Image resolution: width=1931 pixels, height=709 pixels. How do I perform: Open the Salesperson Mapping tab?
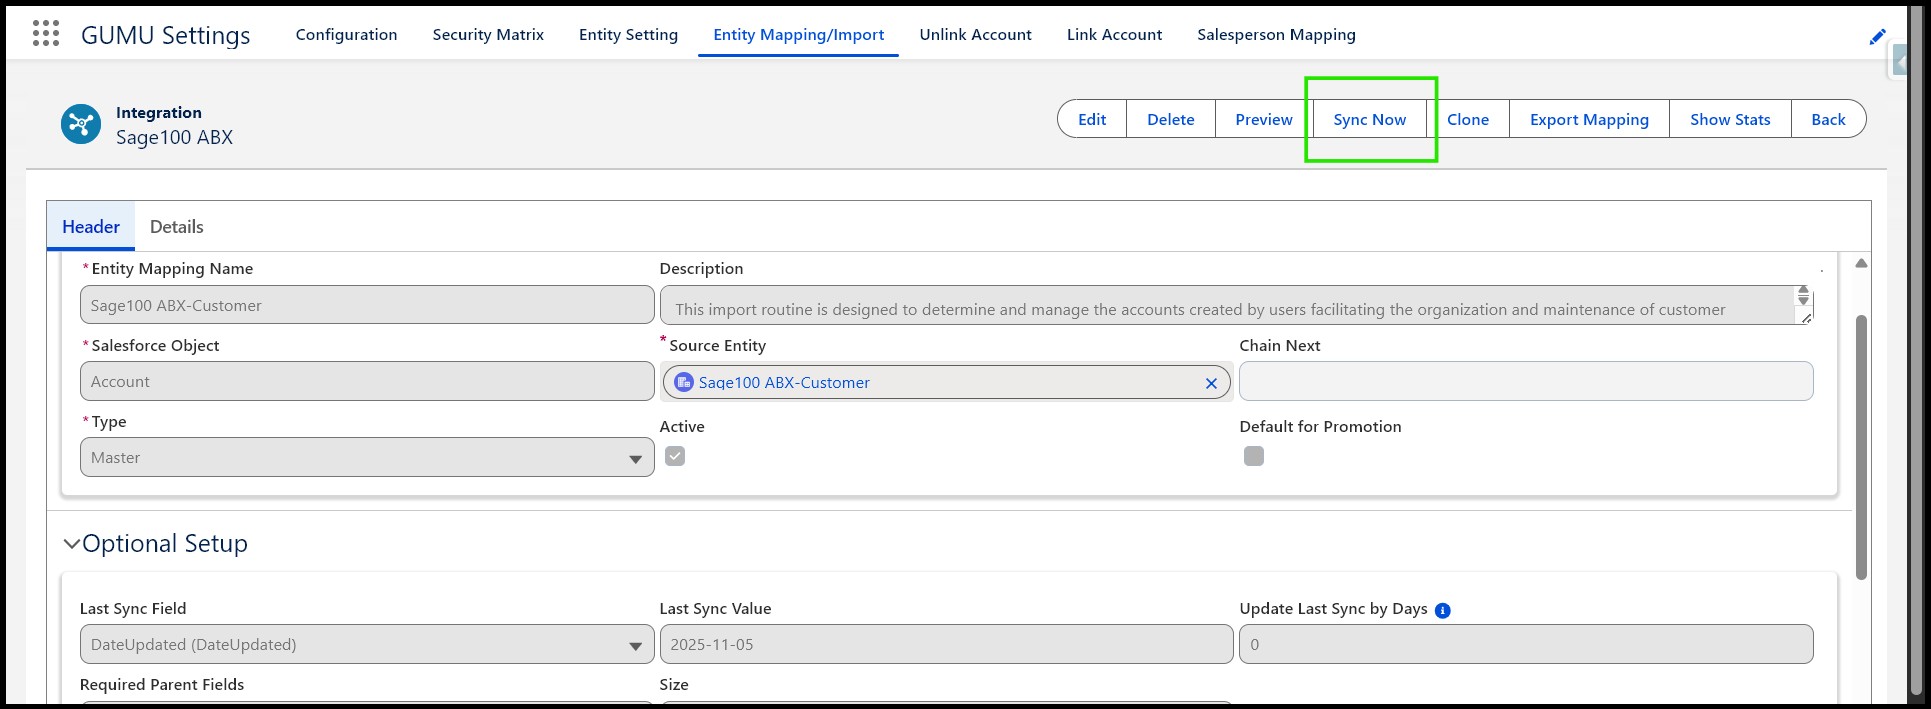[1276, 35]
